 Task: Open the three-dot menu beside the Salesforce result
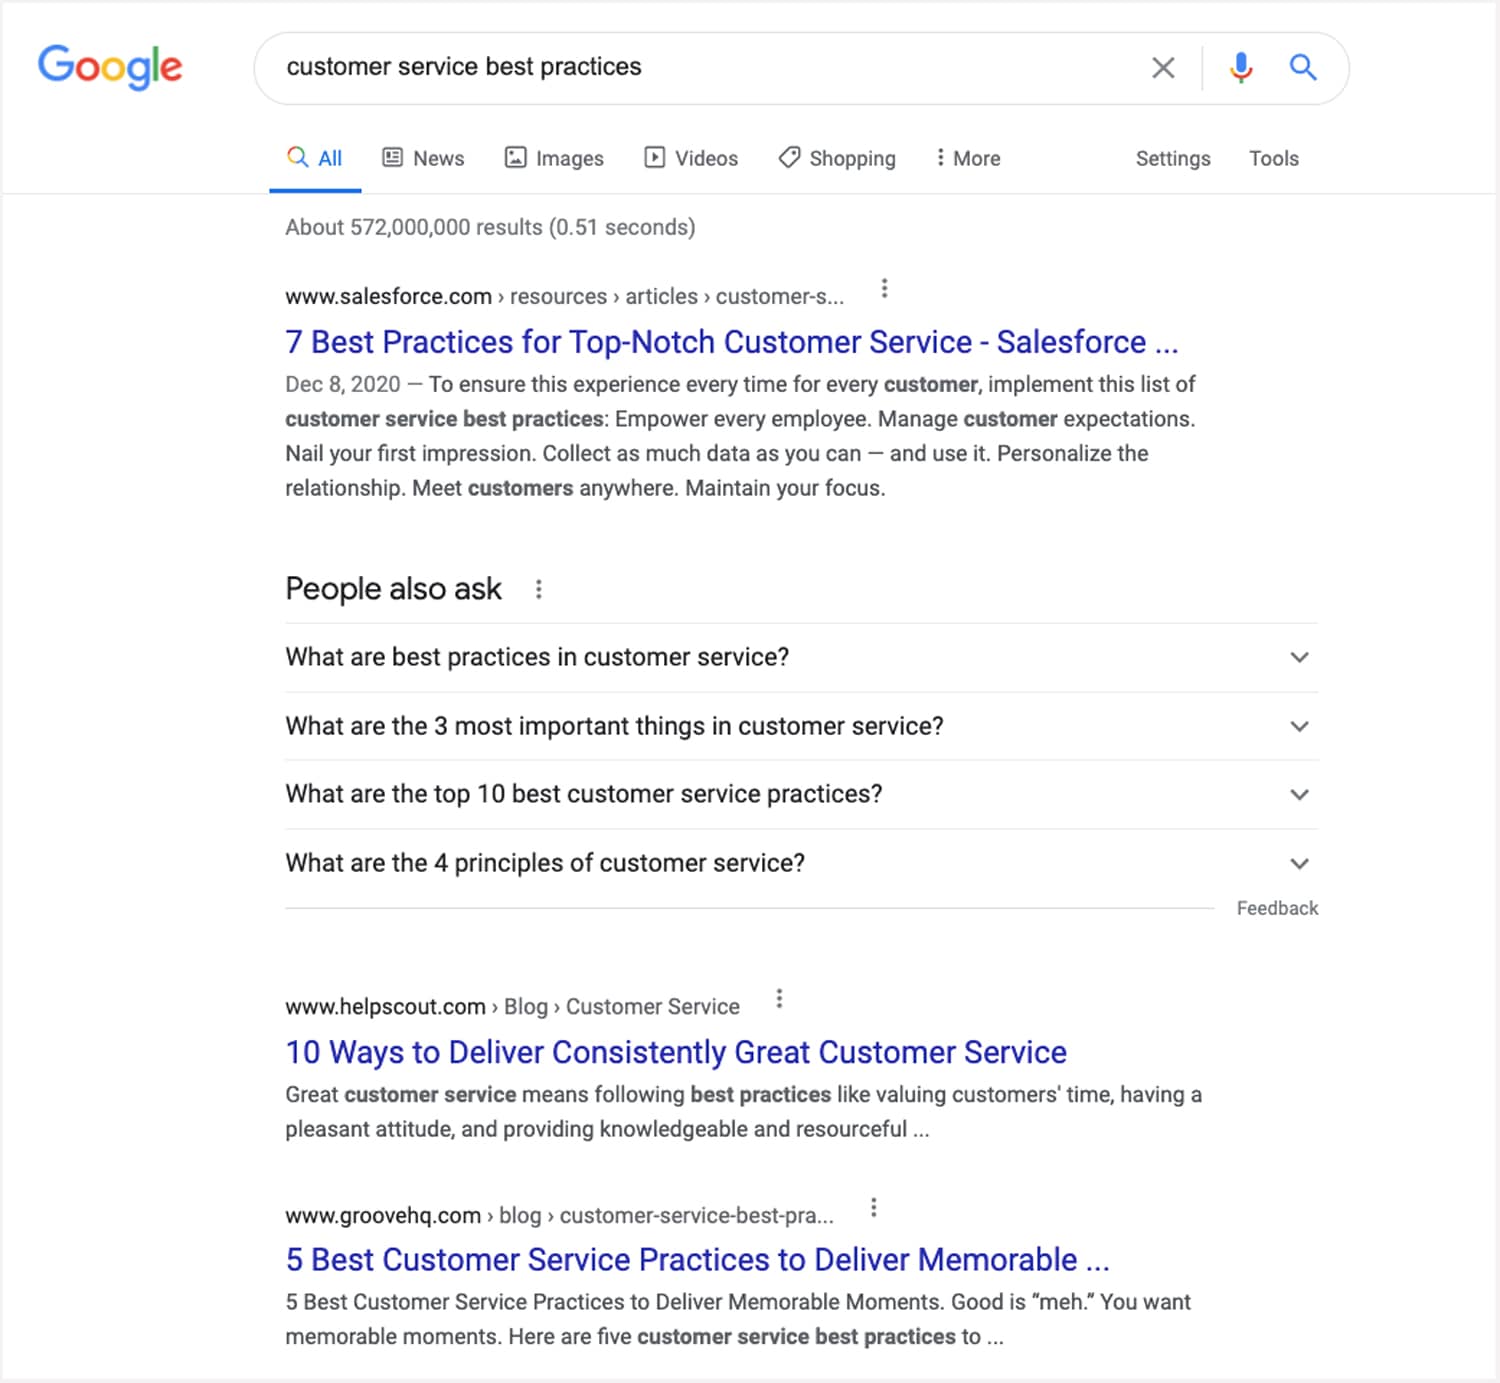[884, 289]
